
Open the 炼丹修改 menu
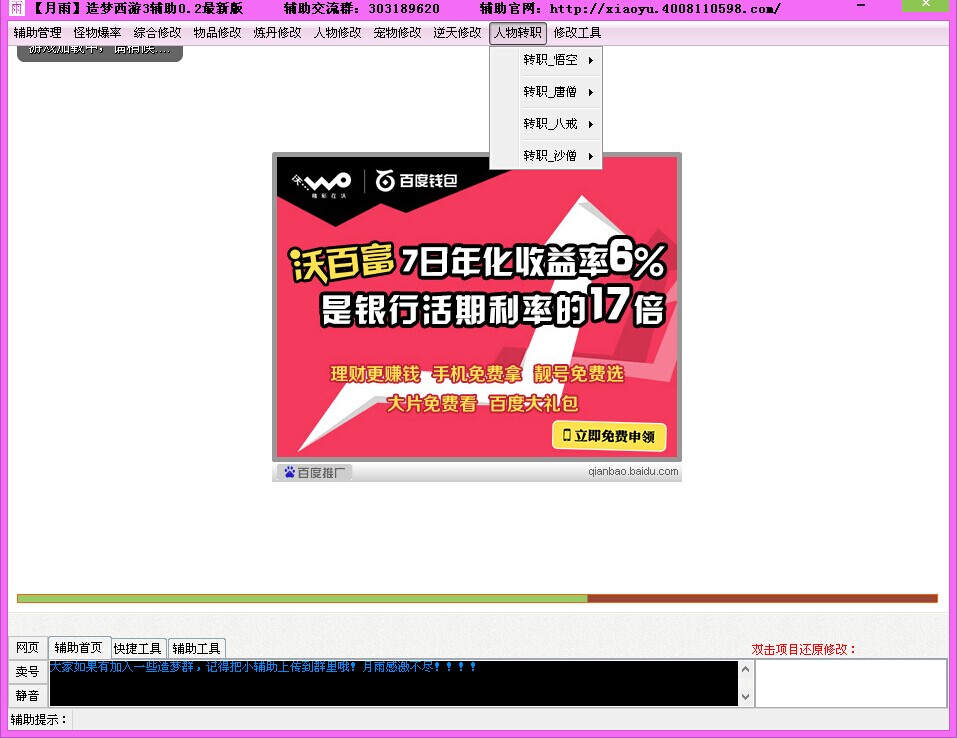277,33
